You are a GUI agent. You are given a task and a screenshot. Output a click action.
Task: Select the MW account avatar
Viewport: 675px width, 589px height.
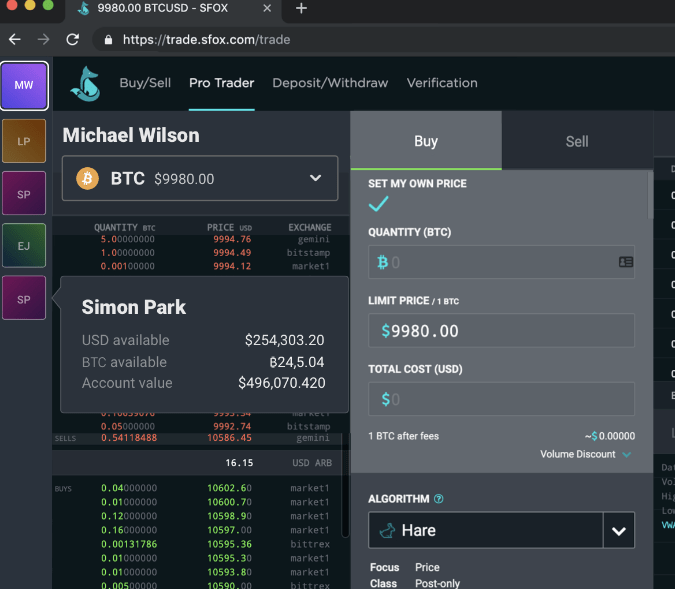[x=24, y=86]
